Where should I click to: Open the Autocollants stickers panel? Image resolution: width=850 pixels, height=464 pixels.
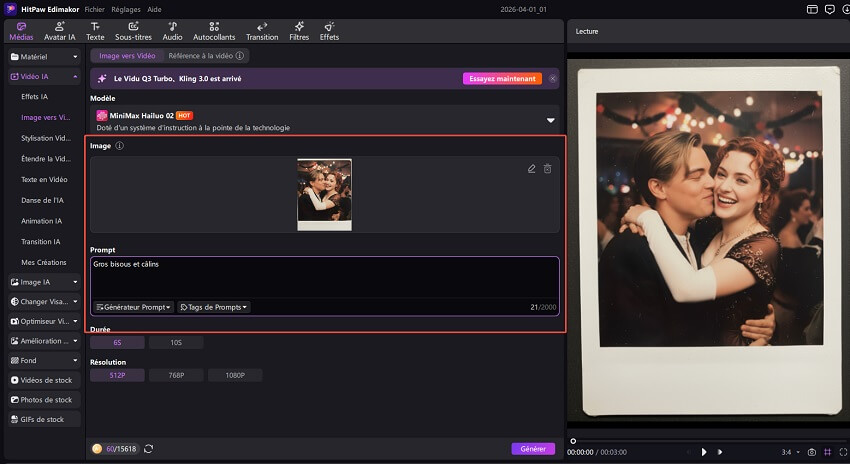[214, 30]
